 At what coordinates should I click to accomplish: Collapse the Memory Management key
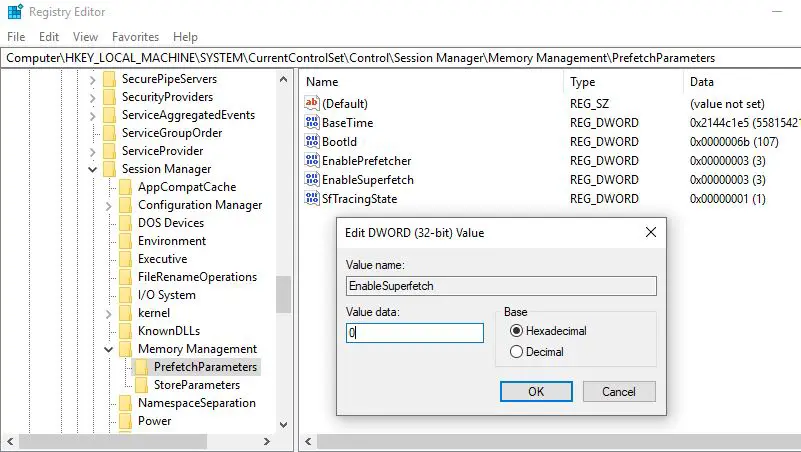click(x=108, y=349)
